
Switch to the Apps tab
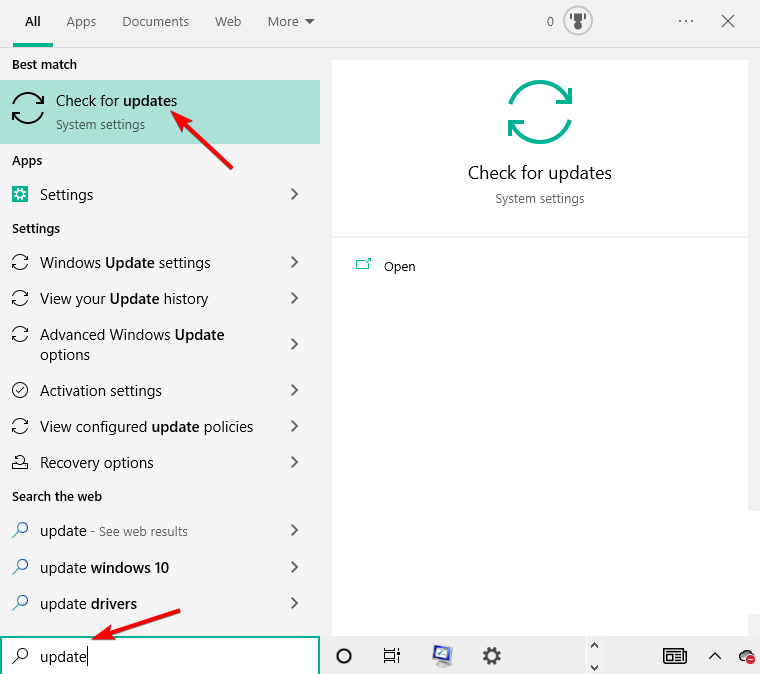coord(81,22)
